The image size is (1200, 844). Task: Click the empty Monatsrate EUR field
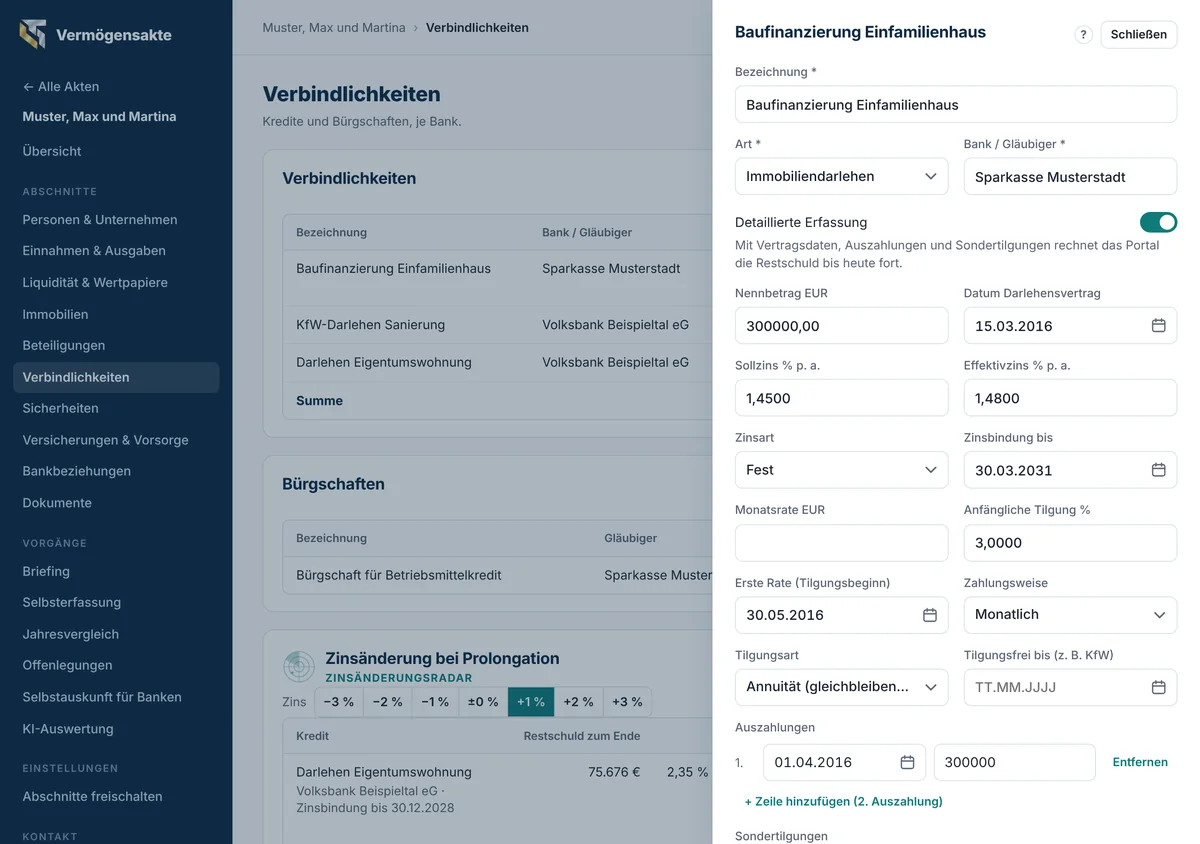coord(841,543)
